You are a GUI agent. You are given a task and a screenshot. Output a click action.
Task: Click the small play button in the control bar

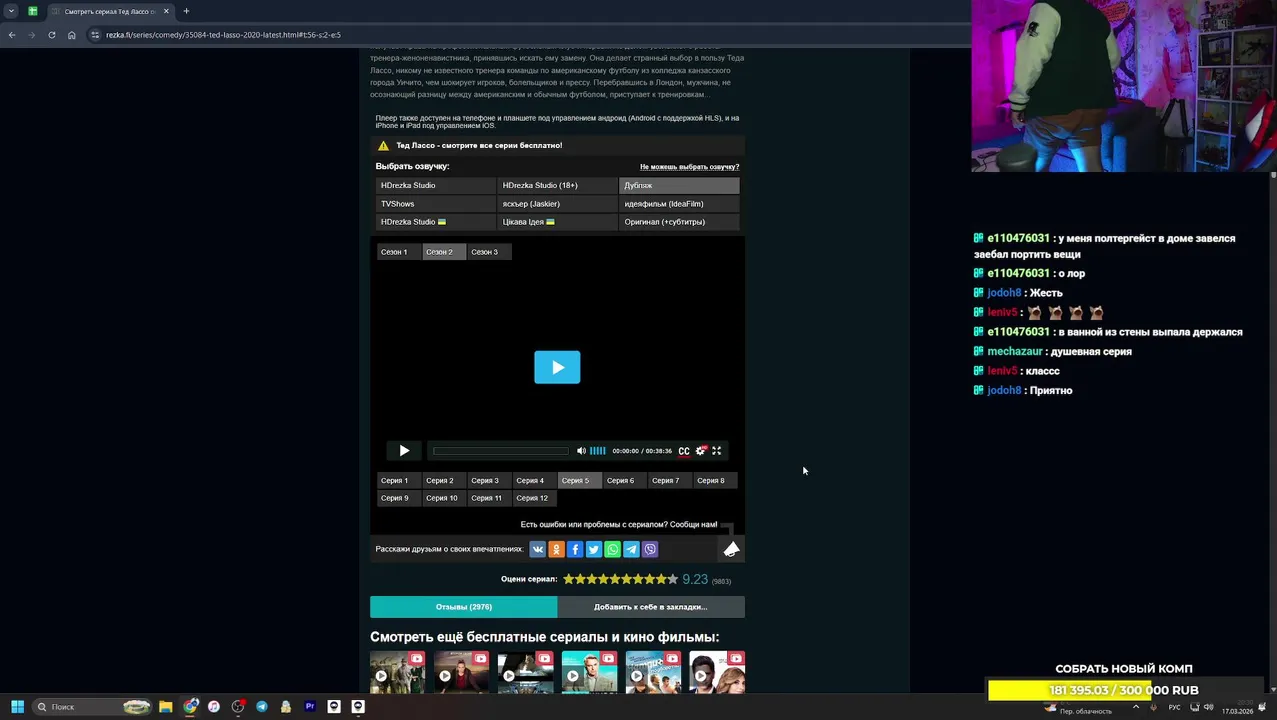point(404,451)
